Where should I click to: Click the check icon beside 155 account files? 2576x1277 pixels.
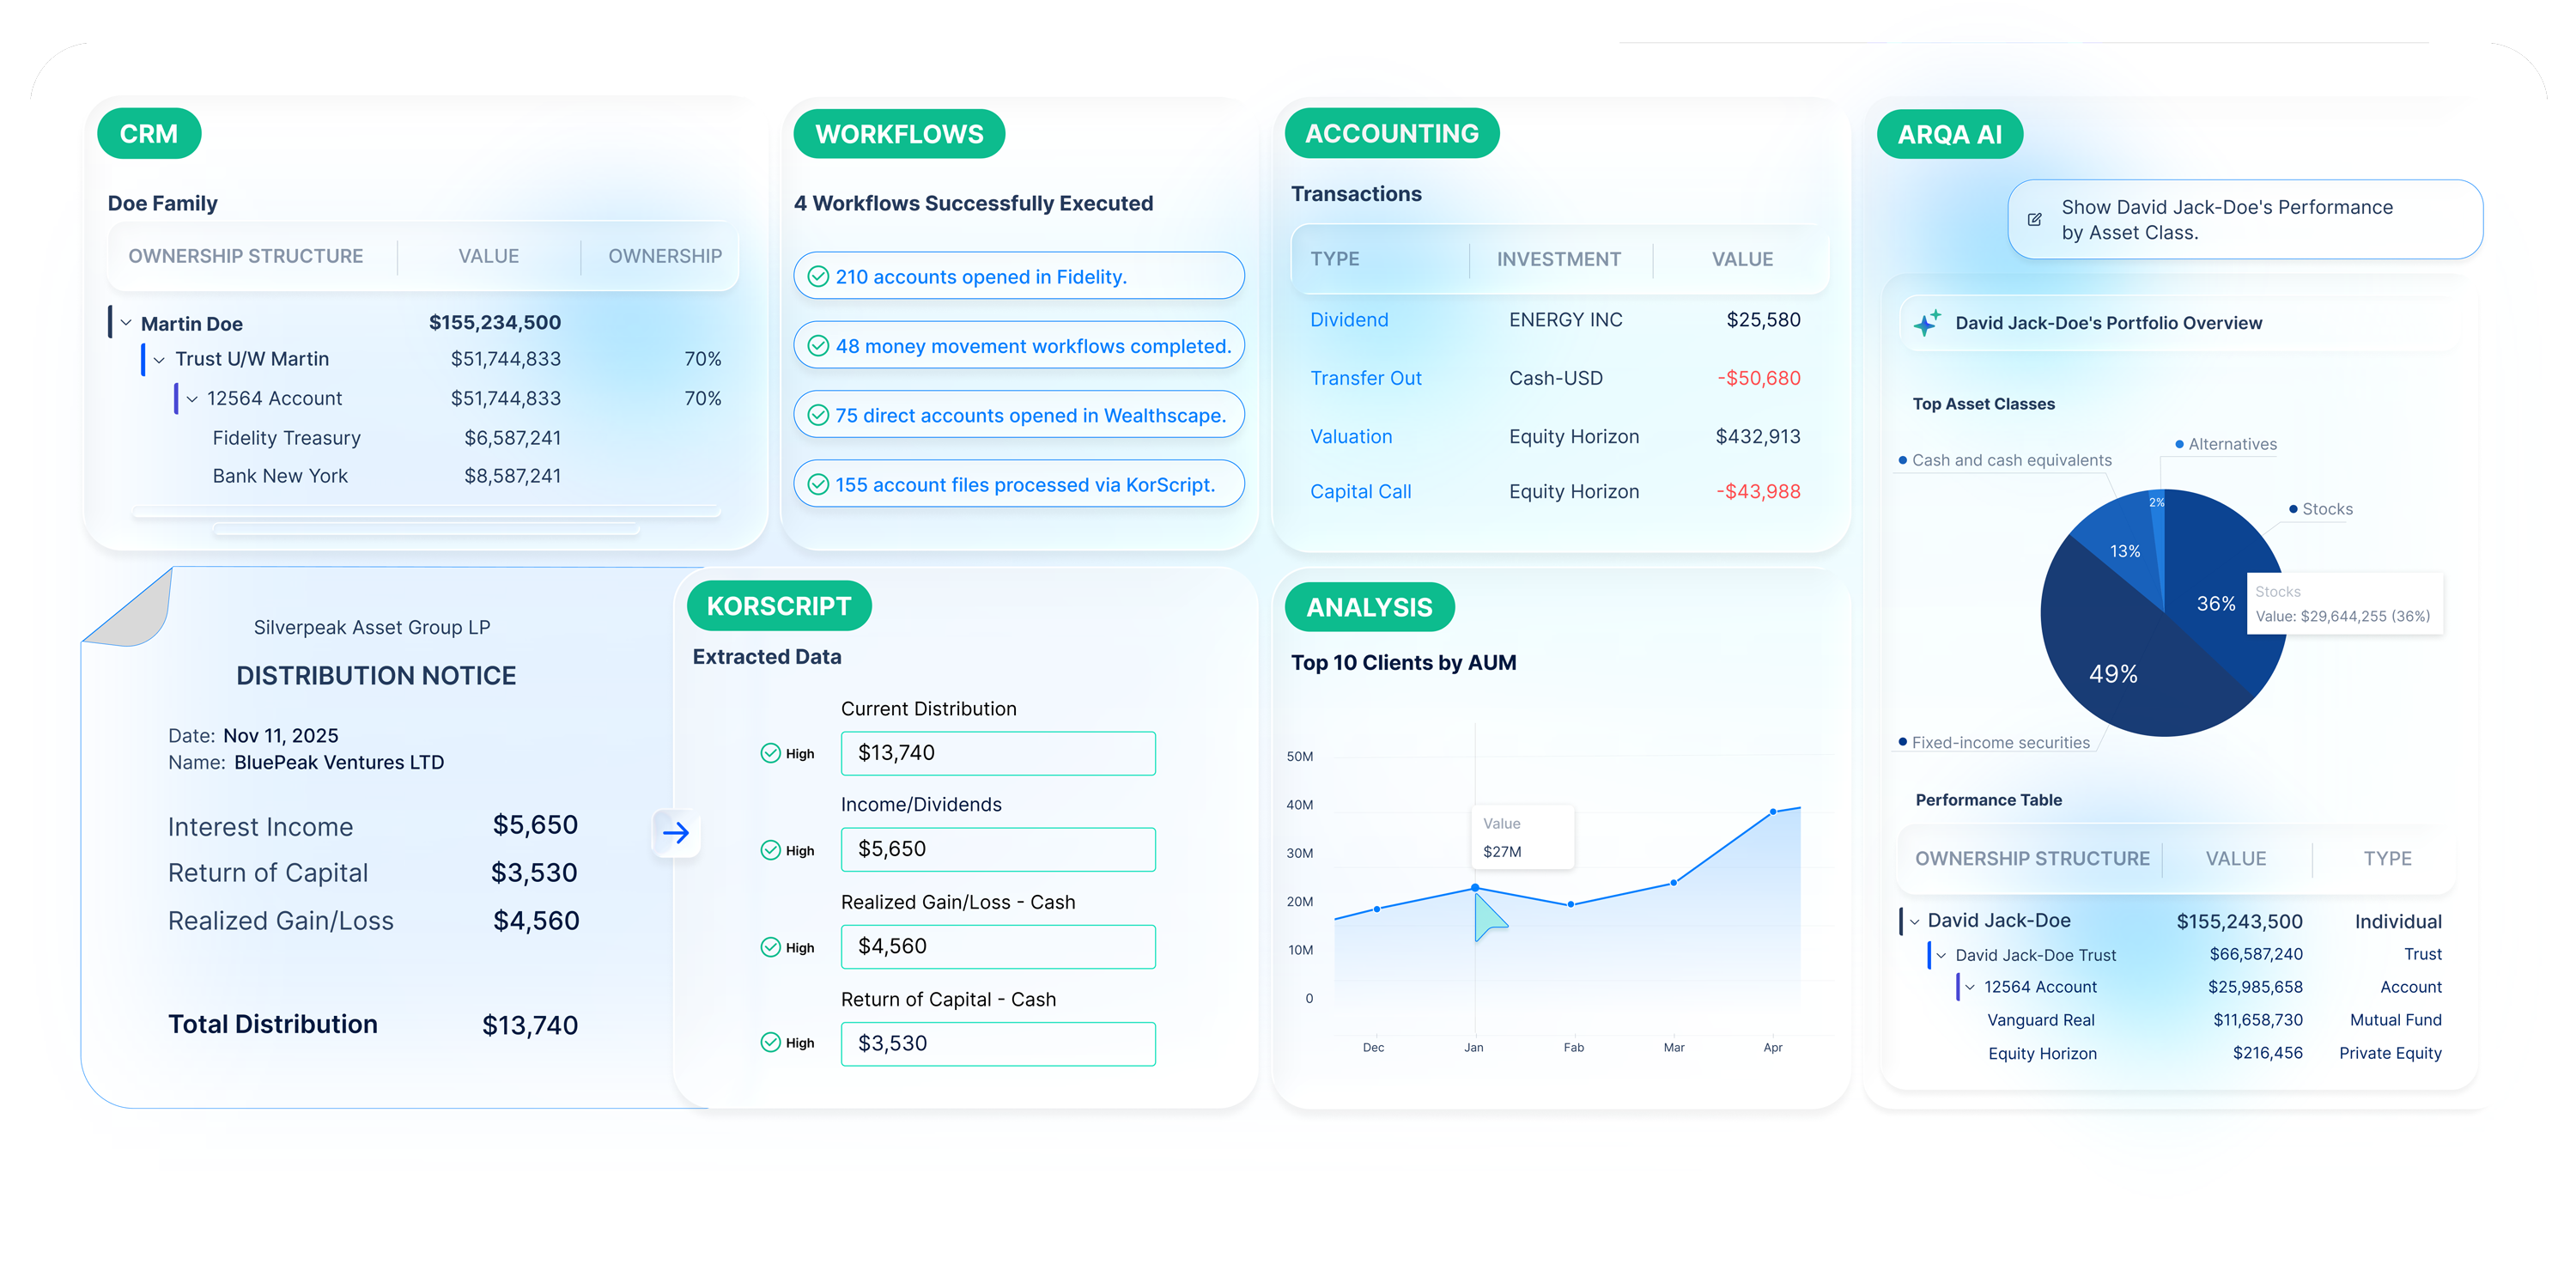(818, 485)
